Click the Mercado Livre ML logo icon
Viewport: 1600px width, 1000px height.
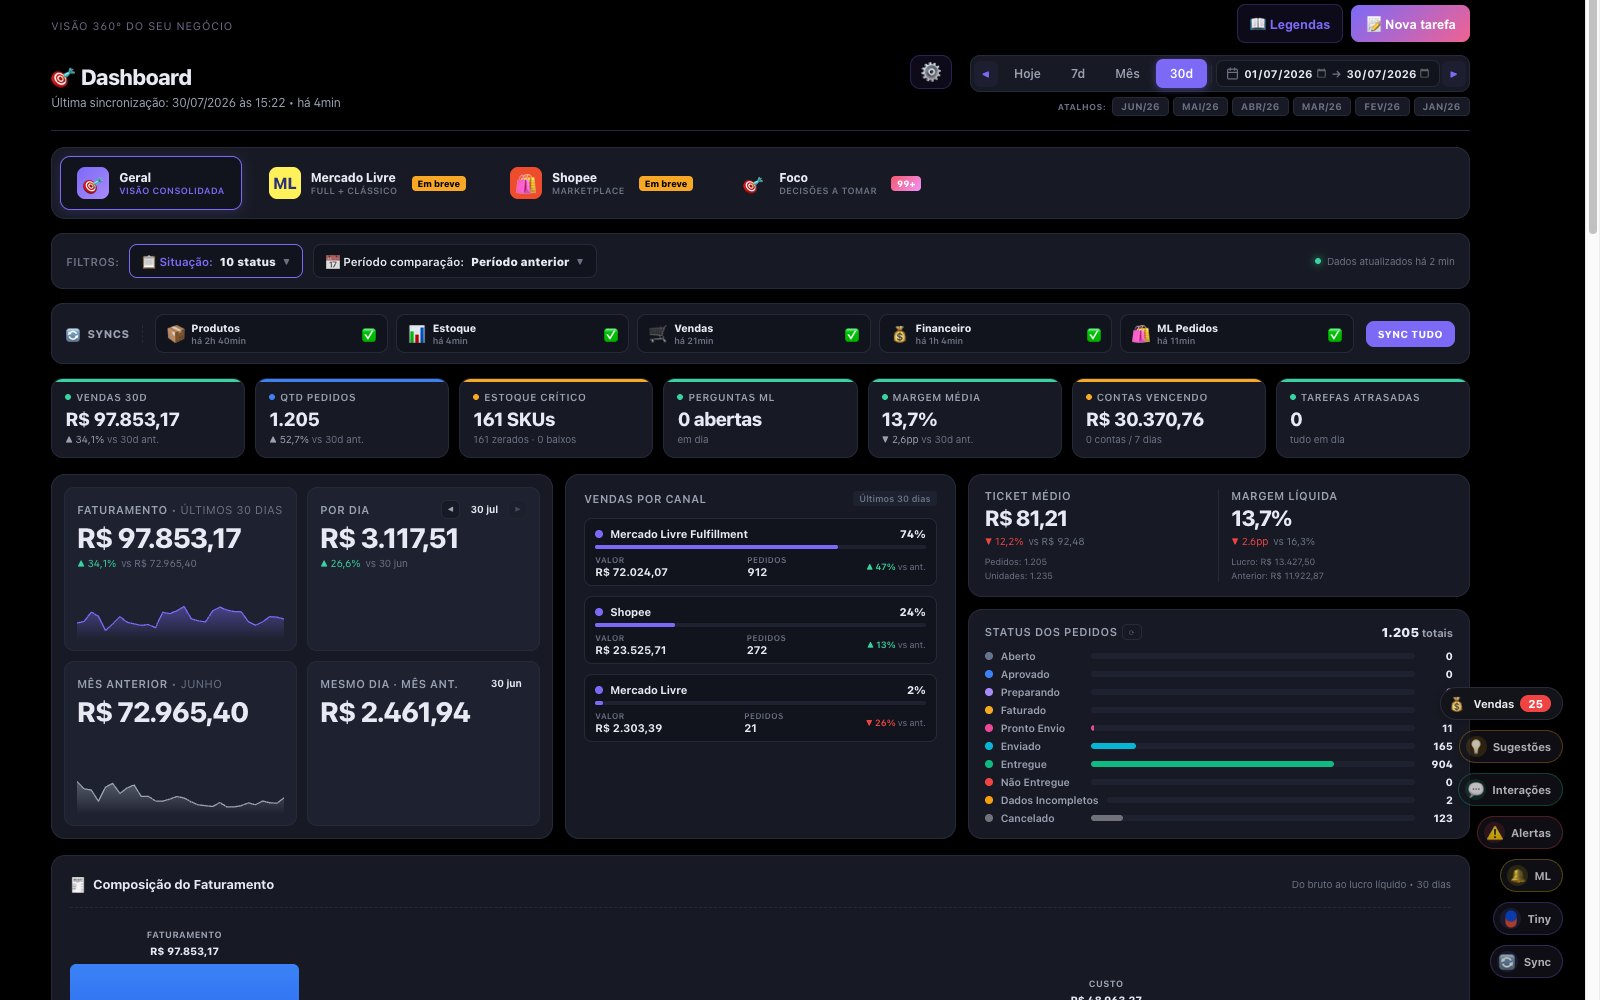(x=285, y=183)
